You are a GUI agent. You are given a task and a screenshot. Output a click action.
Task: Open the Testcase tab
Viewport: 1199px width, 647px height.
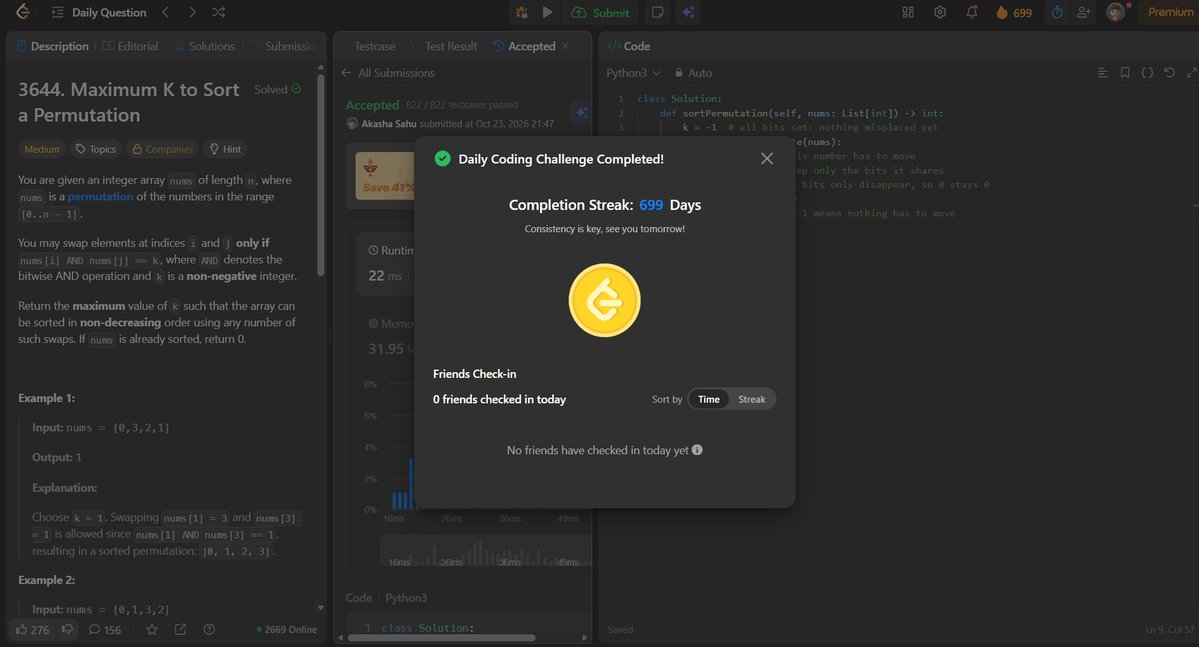[x=374, y=46]
